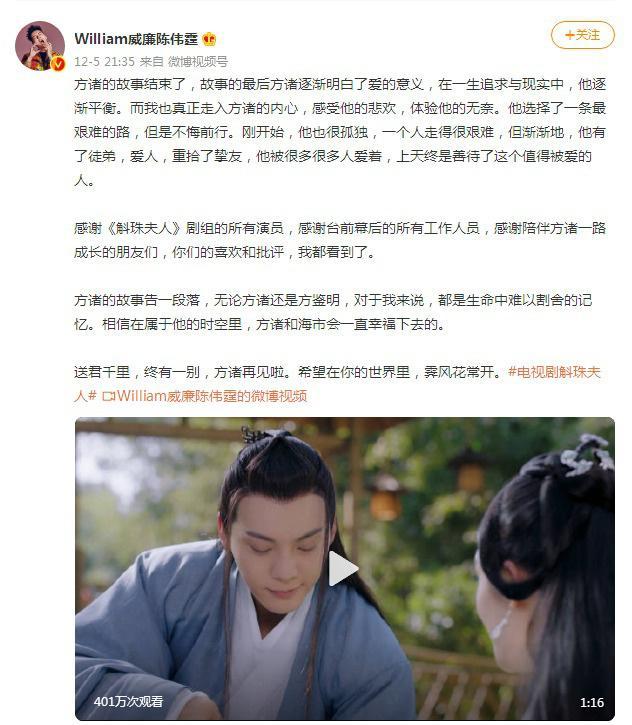Follow the user via +关注 button
632x725 pixels.
tap(583, 35)
